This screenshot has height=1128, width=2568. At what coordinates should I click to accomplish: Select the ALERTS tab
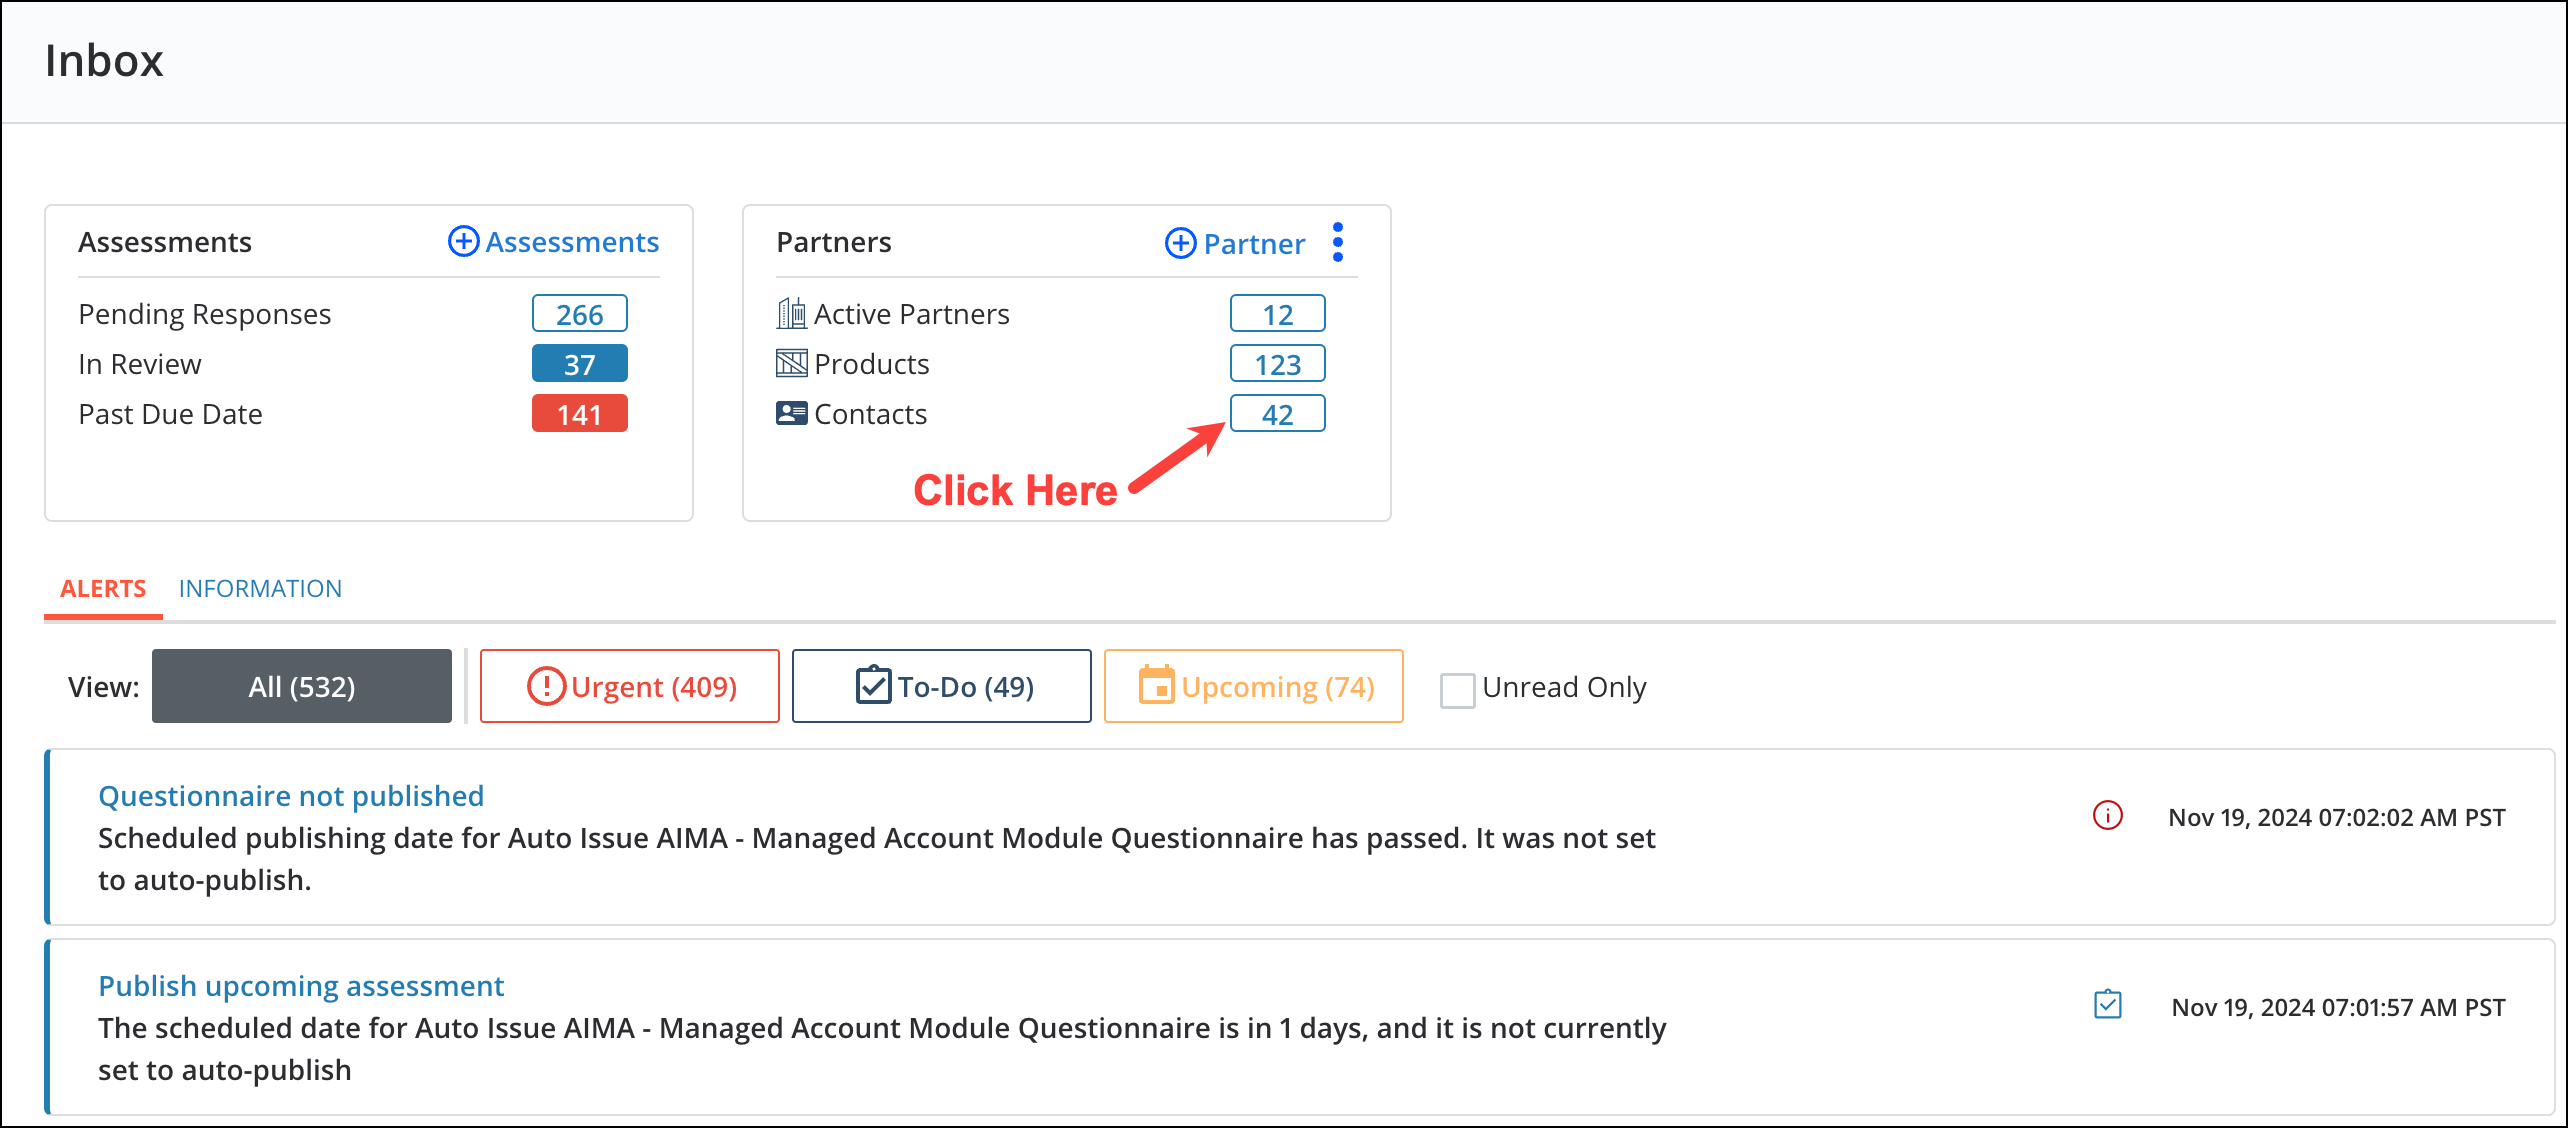coord(103,588)
